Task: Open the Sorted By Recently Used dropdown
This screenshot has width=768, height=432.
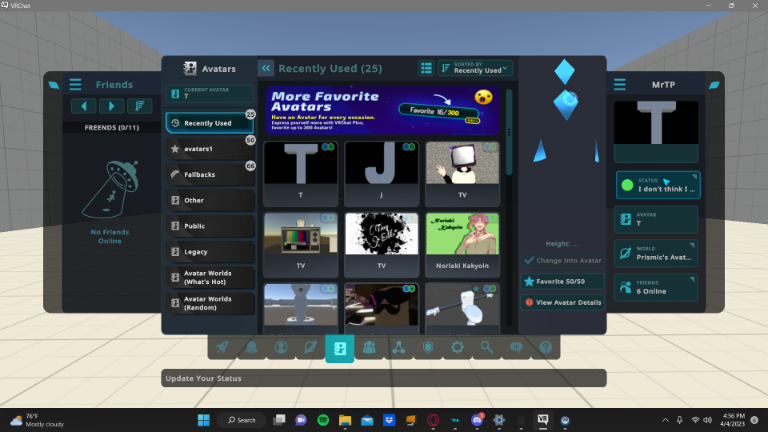Action: click(x=476, y=68)
